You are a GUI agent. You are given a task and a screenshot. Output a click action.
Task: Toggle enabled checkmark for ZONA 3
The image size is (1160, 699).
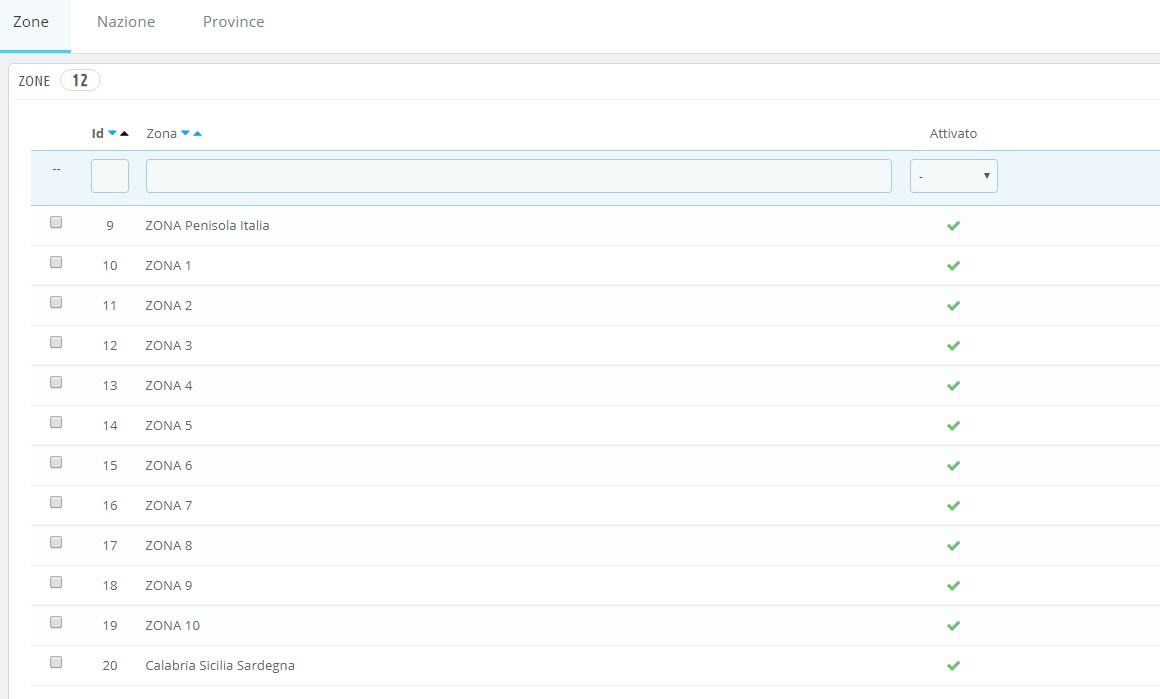pyautogui.click(x=954, y=345)
